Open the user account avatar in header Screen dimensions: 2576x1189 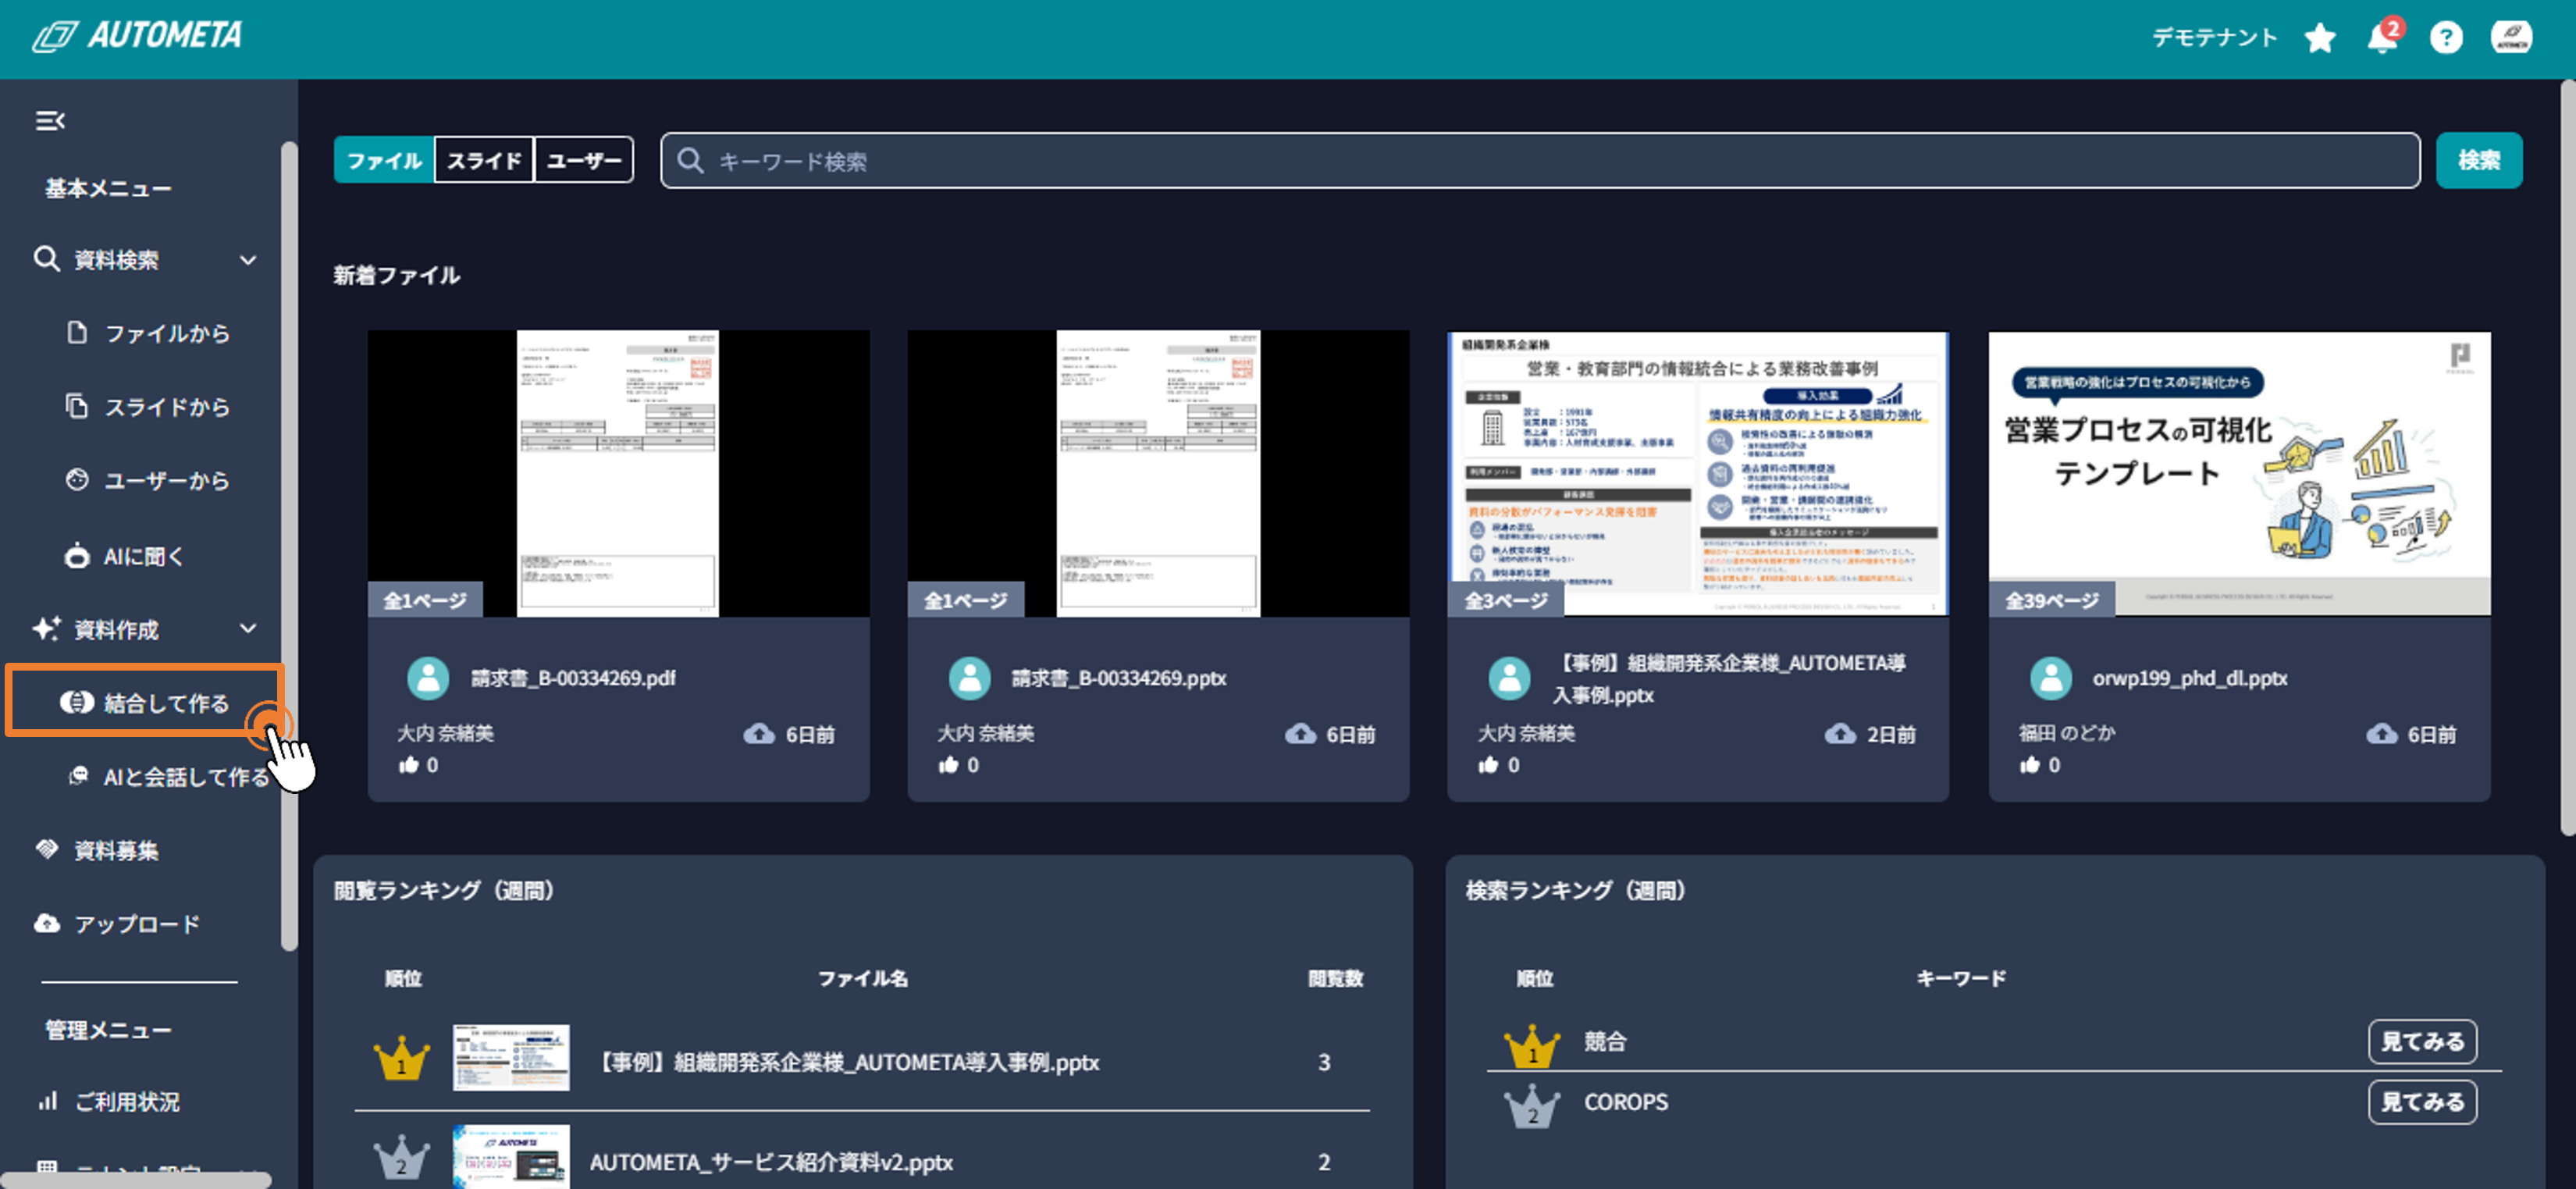coord(2511,38)
